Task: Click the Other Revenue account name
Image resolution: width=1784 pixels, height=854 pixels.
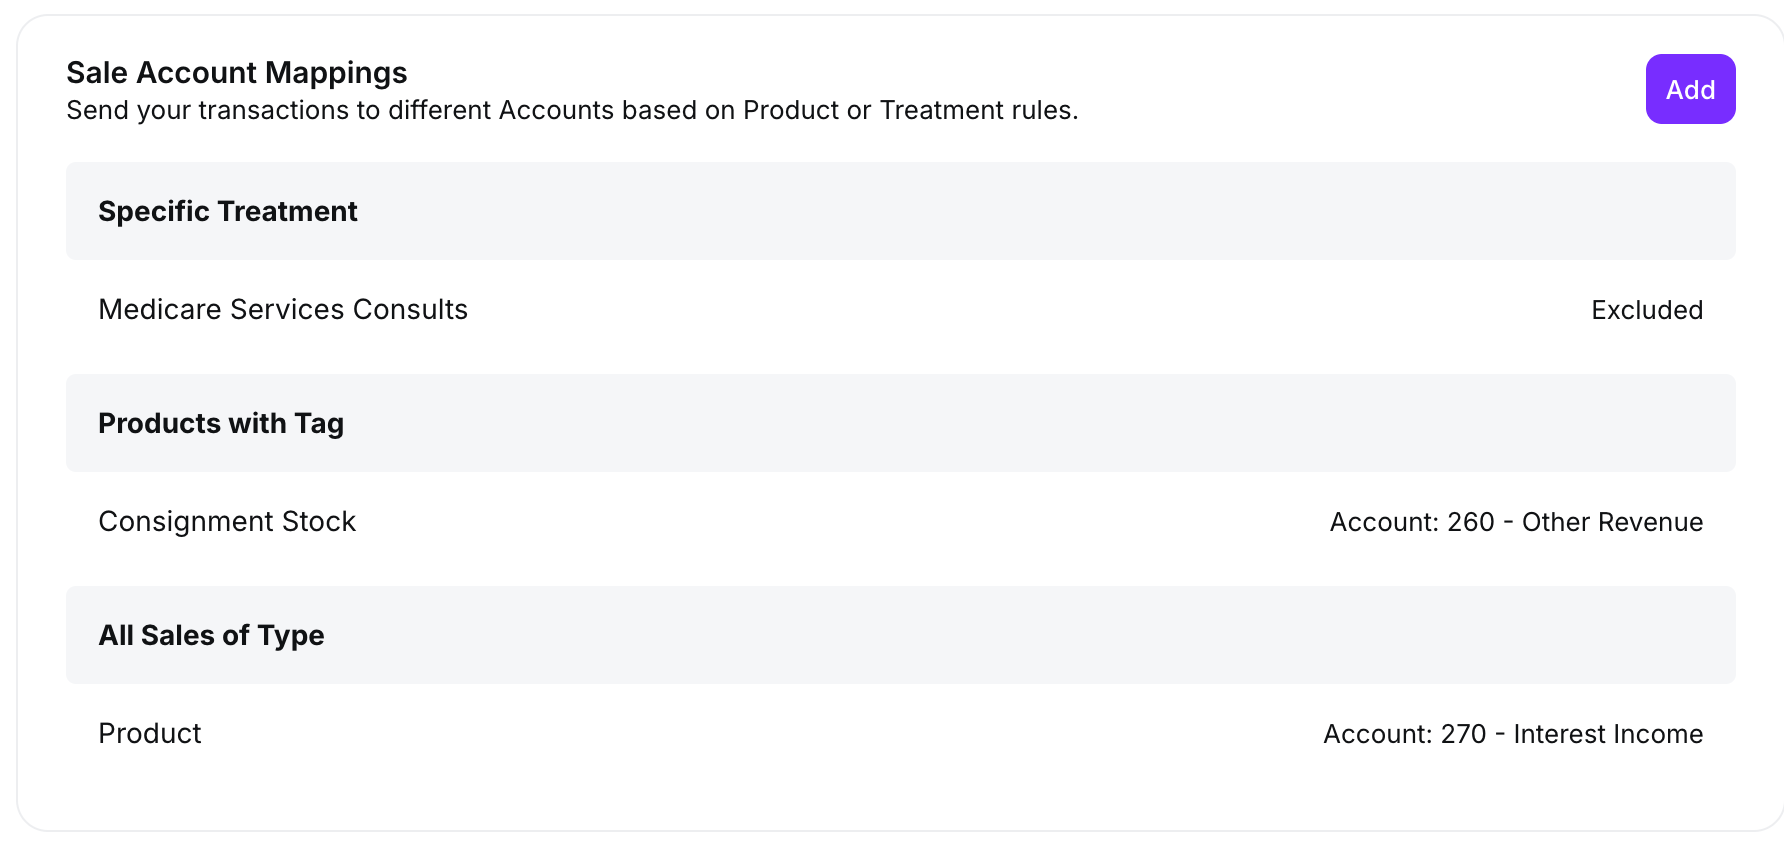Action: pos(1612,522)
